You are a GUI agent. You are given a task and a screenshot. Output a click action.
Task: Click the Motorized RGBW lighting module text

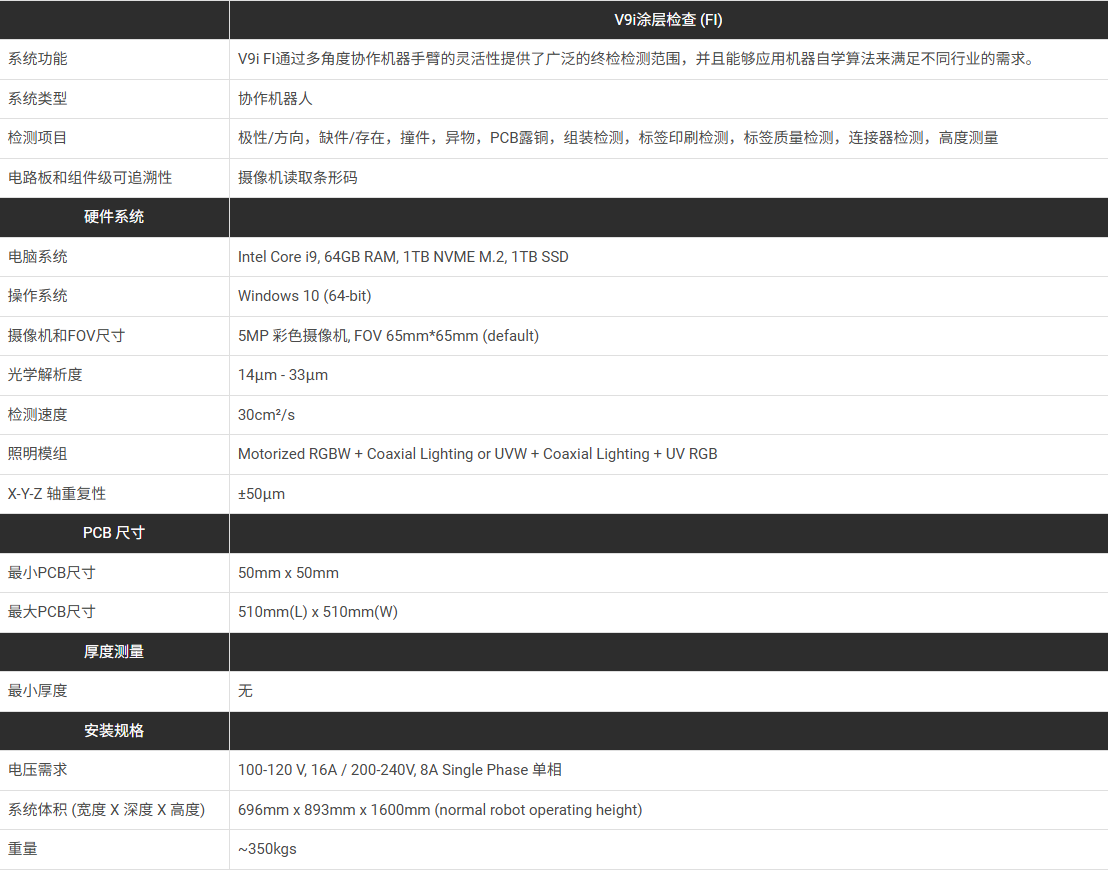(477, 454)
